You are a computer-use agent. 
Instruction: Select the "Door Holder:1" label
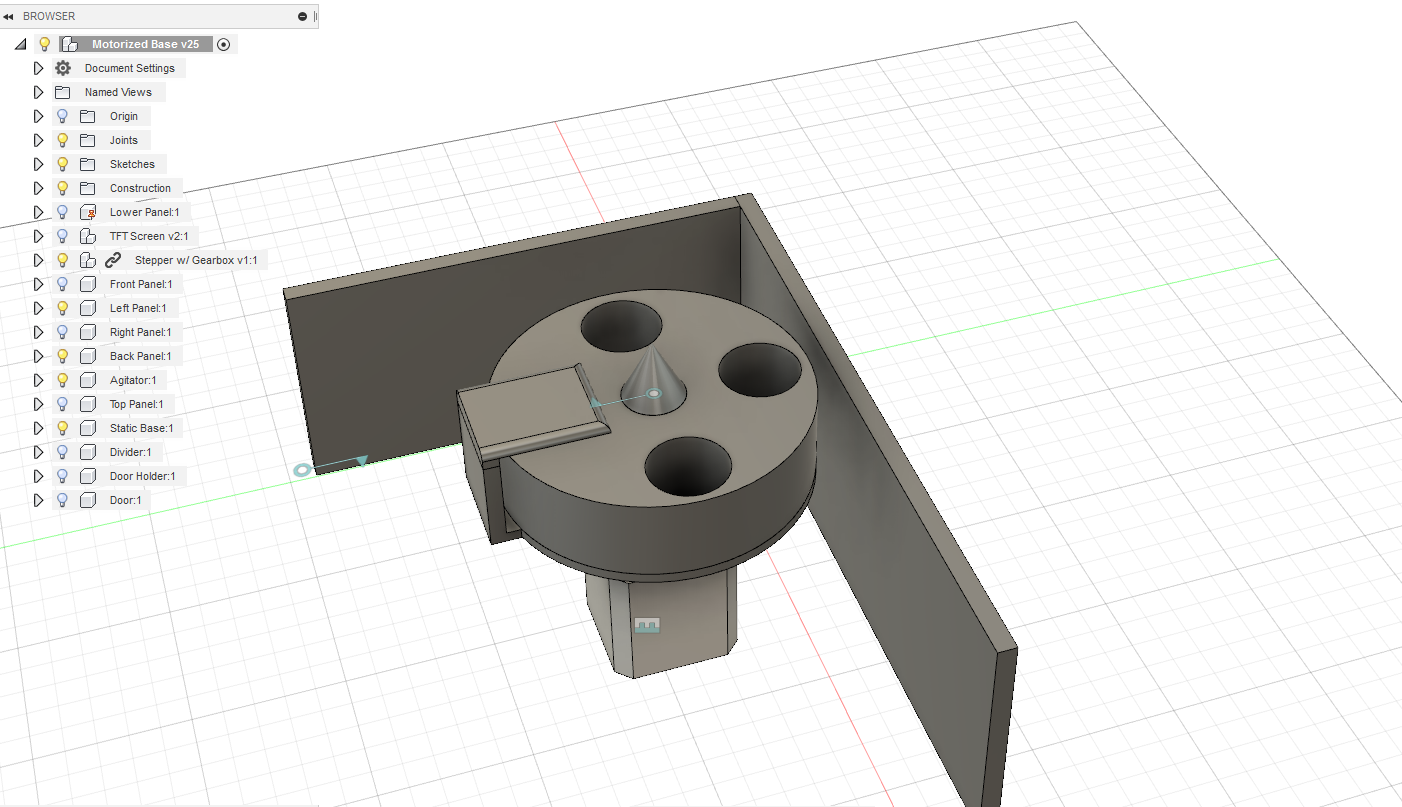pos(143,476)
